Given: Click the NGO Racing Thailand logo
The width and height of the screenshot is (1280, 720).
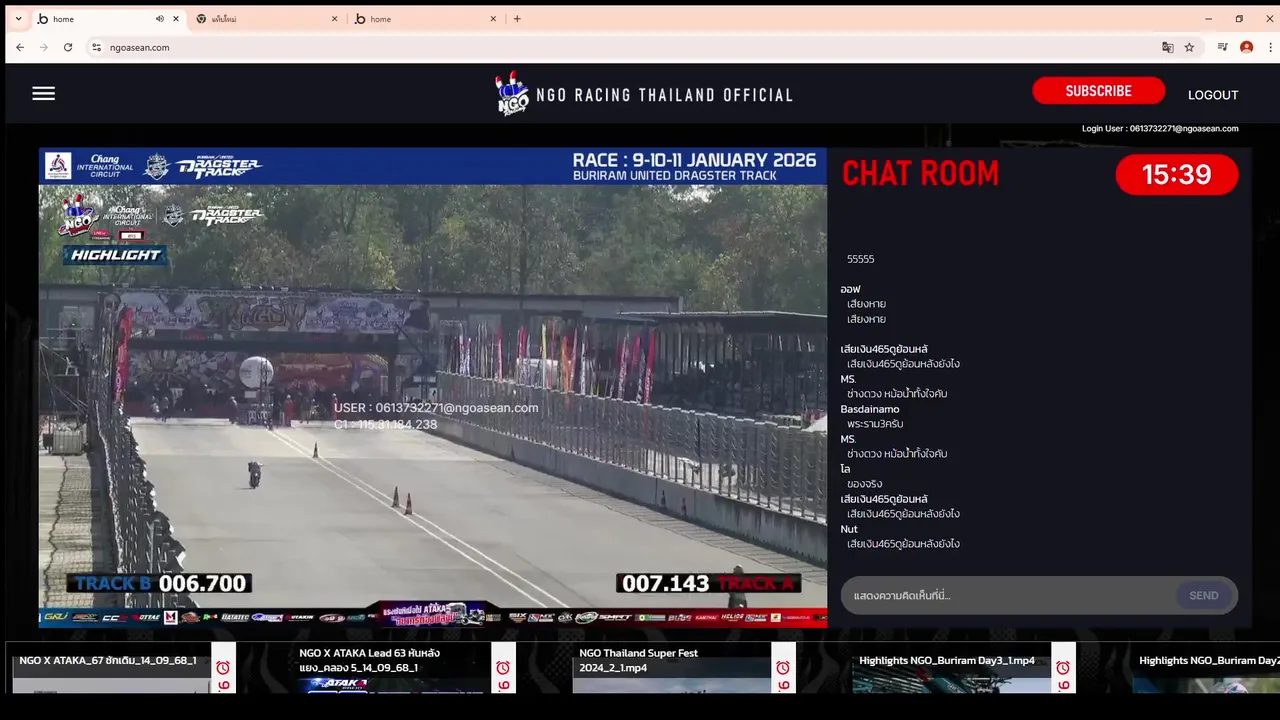Looking at the screenshot, I should 644,94.
